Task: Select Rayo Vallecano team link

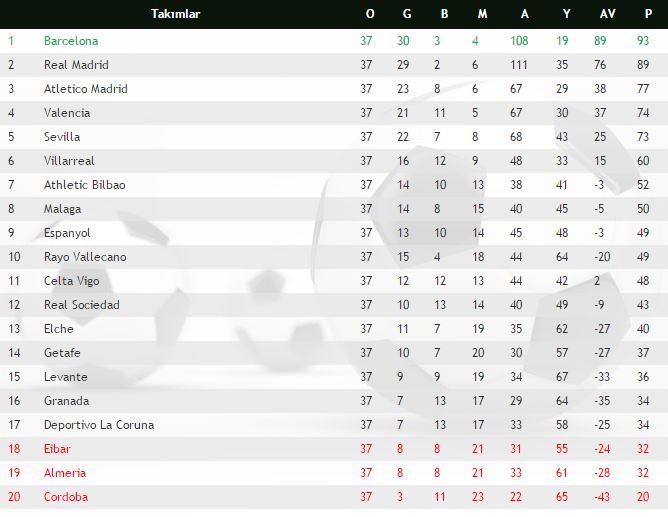Action: pos(85,257)
